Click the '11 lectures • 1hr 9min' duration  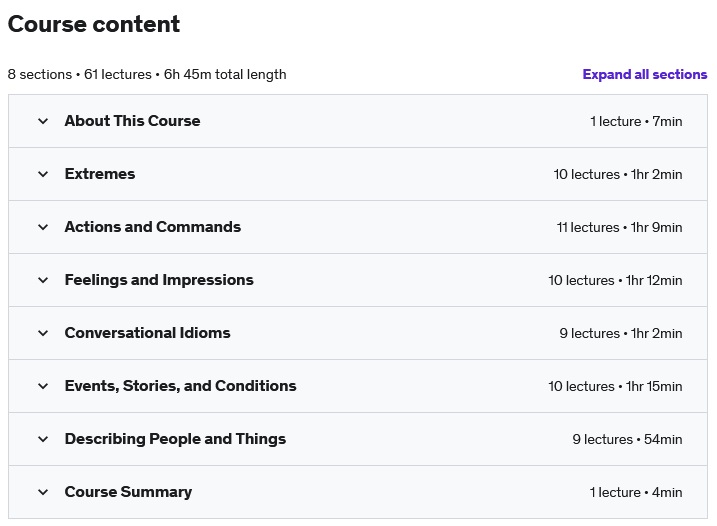pos(619,227)
